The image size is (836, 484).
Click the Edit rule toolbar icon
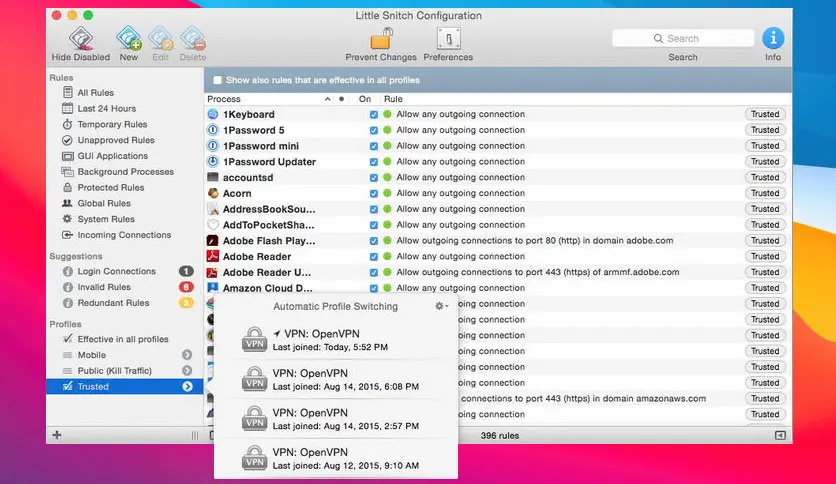point(160,38)
